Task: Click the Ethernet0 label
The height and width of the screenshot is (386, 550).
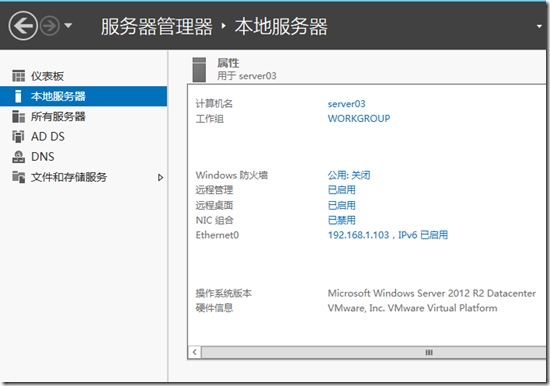Action: (217, 235)
